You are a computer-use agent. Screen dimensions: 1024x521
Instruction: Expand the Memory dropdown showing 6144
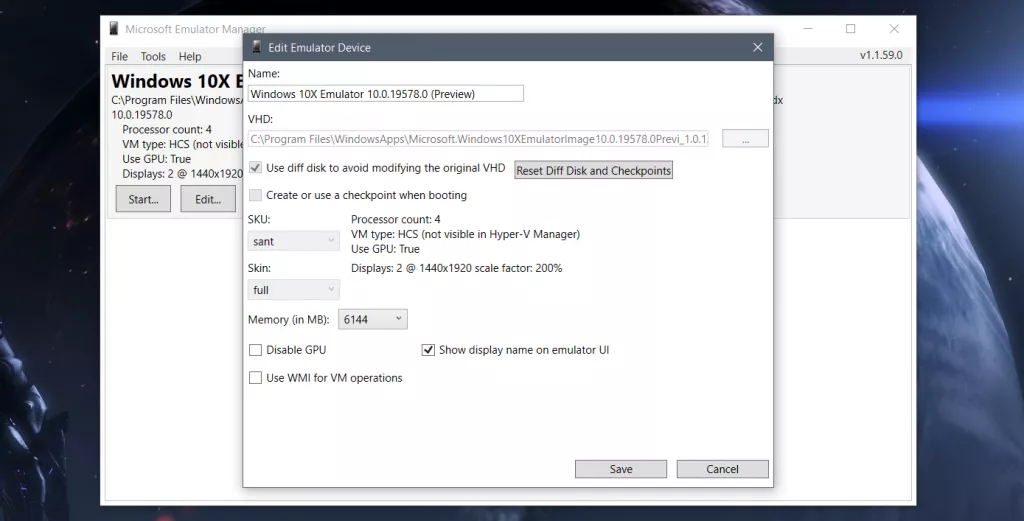click(x=373, y=319)
